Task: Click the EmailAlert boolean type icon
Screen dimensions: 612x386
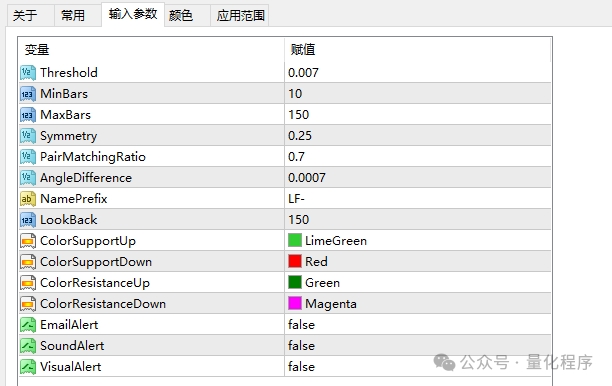Action: click(28, 325)
